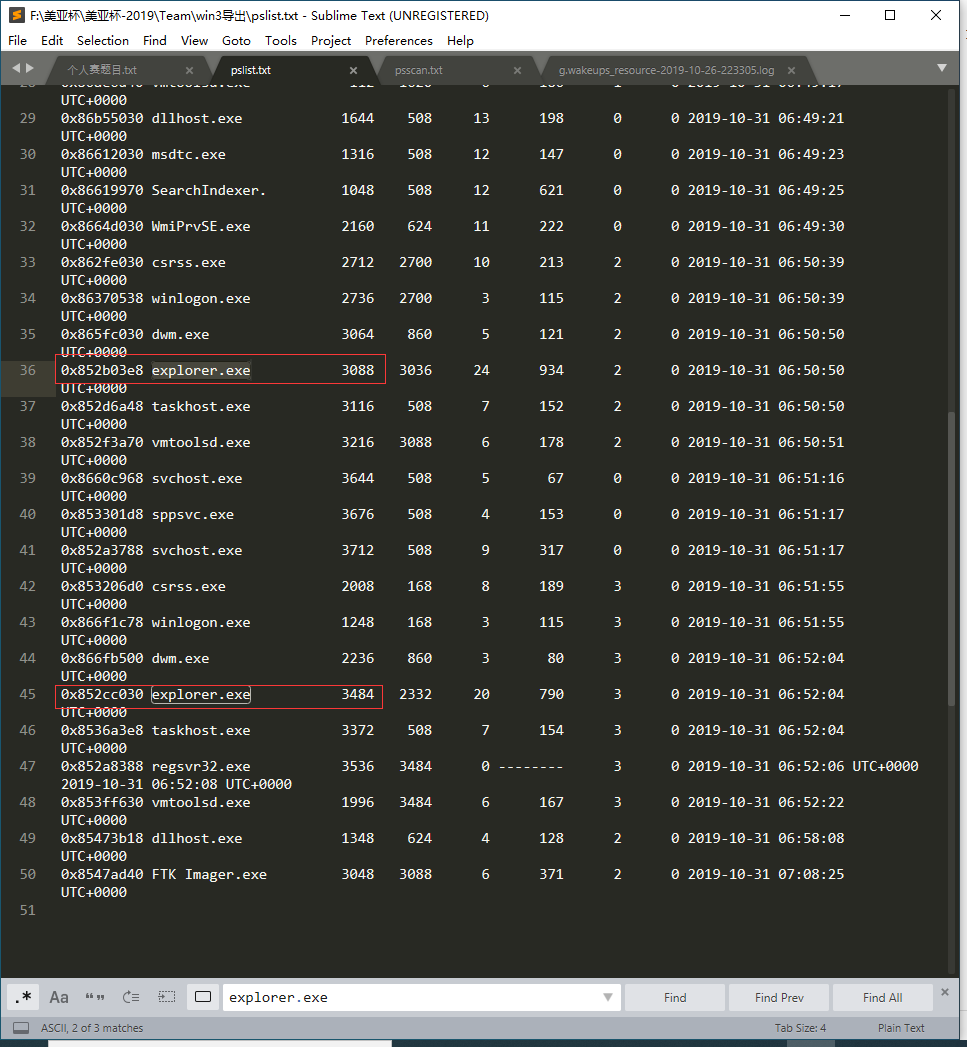Image resolution: width=967 pixels, height=1047 pixels.
Task: Toggle in-selection search option
Action: (167, 997)
